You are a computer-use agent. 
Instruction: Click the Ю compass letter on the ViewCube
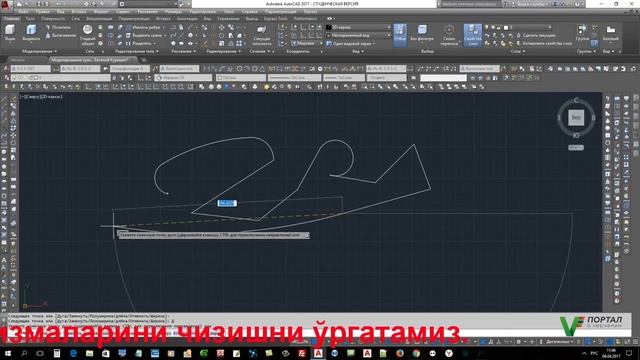tap(576, 135)
